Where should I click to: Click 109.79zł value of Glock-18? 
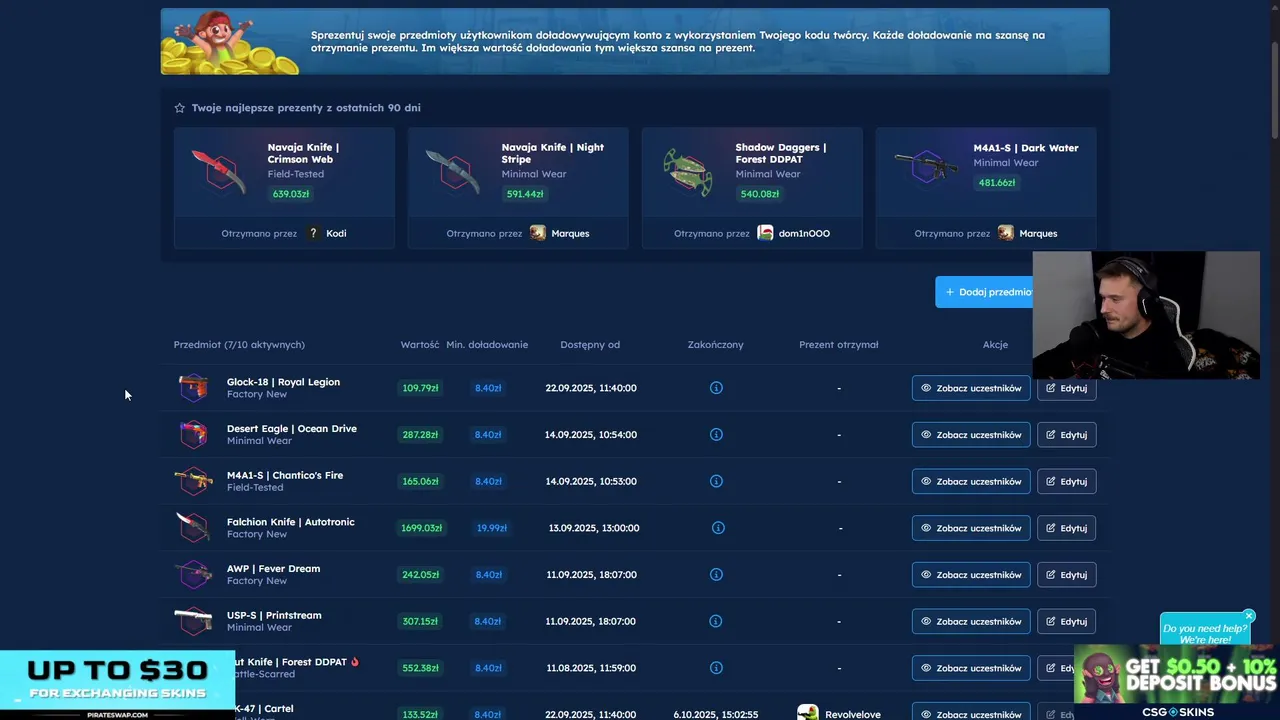point(420,388)
